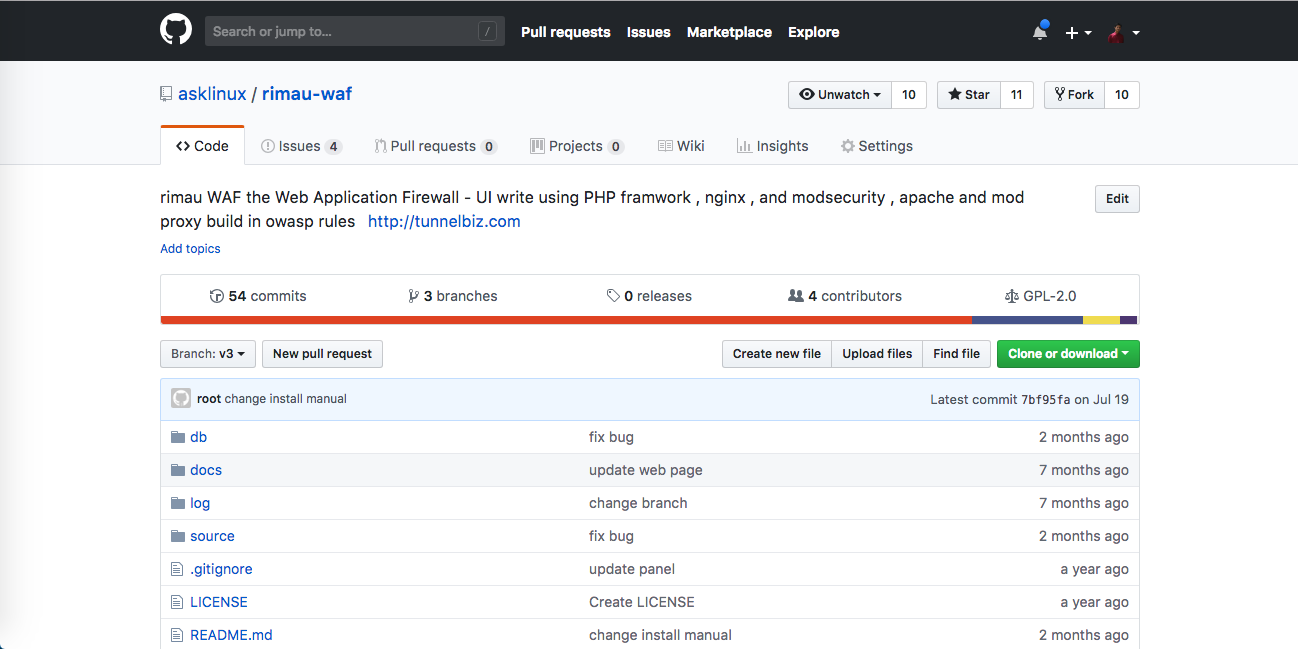Open the latest commit 7bf95fa hash
Viewport: 1298px width, 649px height.
[x=1046, y=399]
